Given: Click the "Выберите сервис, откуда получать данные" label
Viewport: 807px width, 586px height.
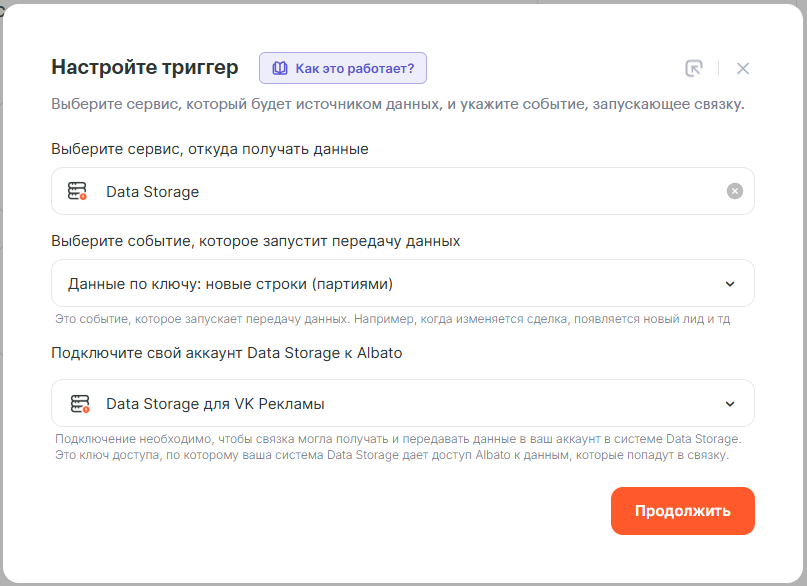Looking at the screenshot, I should tap(210, 149).
